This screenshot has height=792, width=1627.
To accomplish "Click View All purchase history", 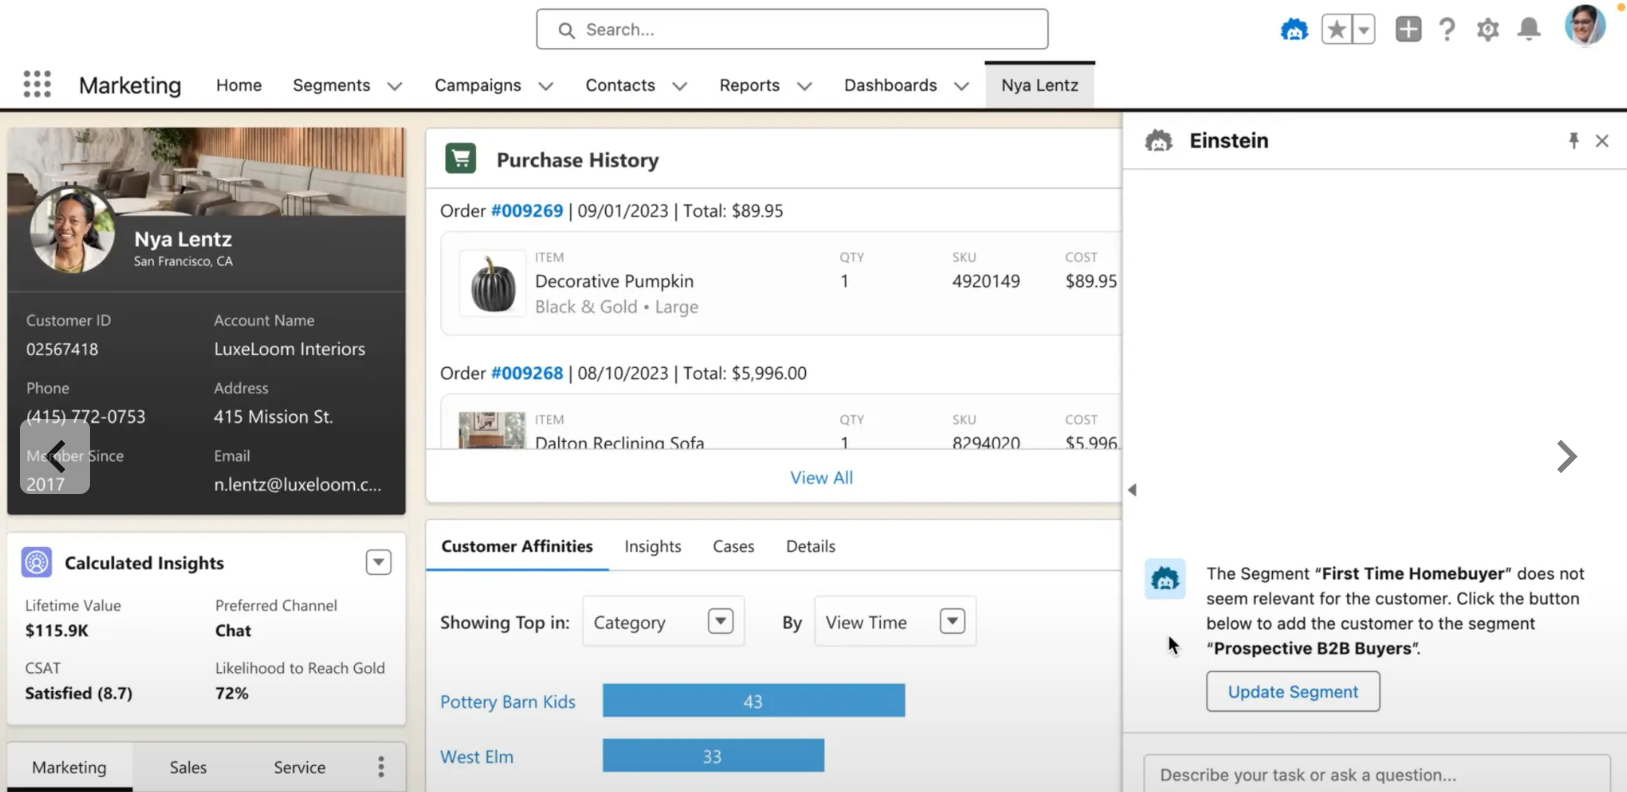I will (x=822, y=478).
